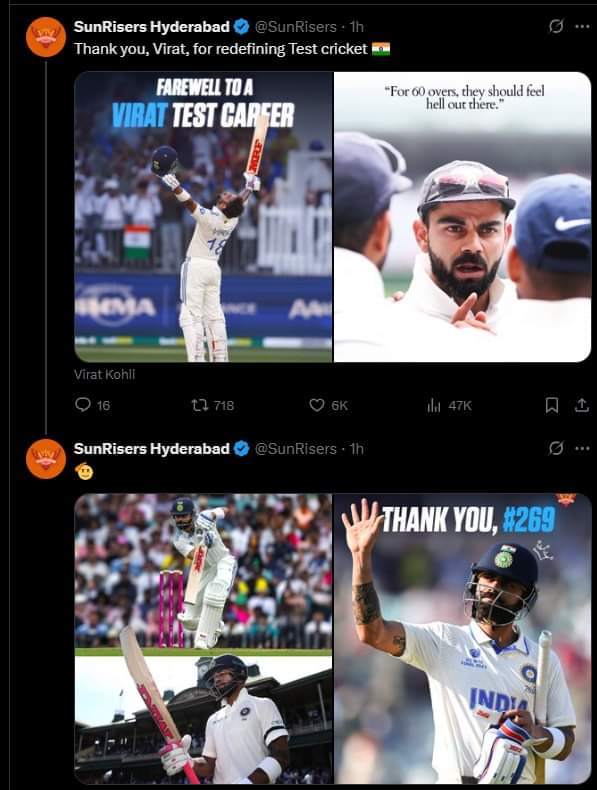Open the Thank You #269 image
This screenshot has width=597, height=790.
pyautogui.click(x=462, y=638)
